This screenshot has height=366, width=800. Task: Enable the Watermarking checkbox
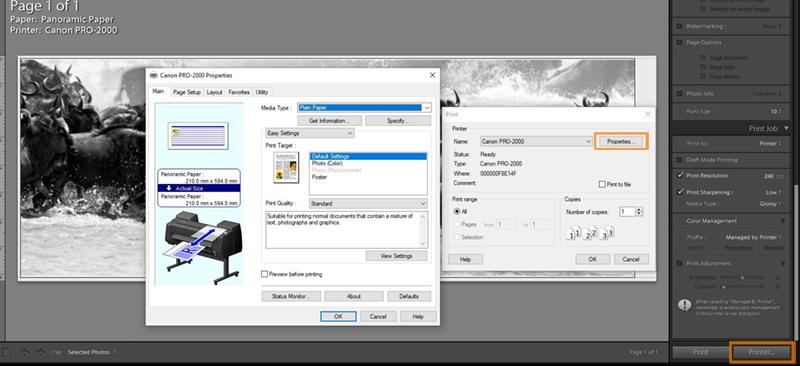coord(680,26)
